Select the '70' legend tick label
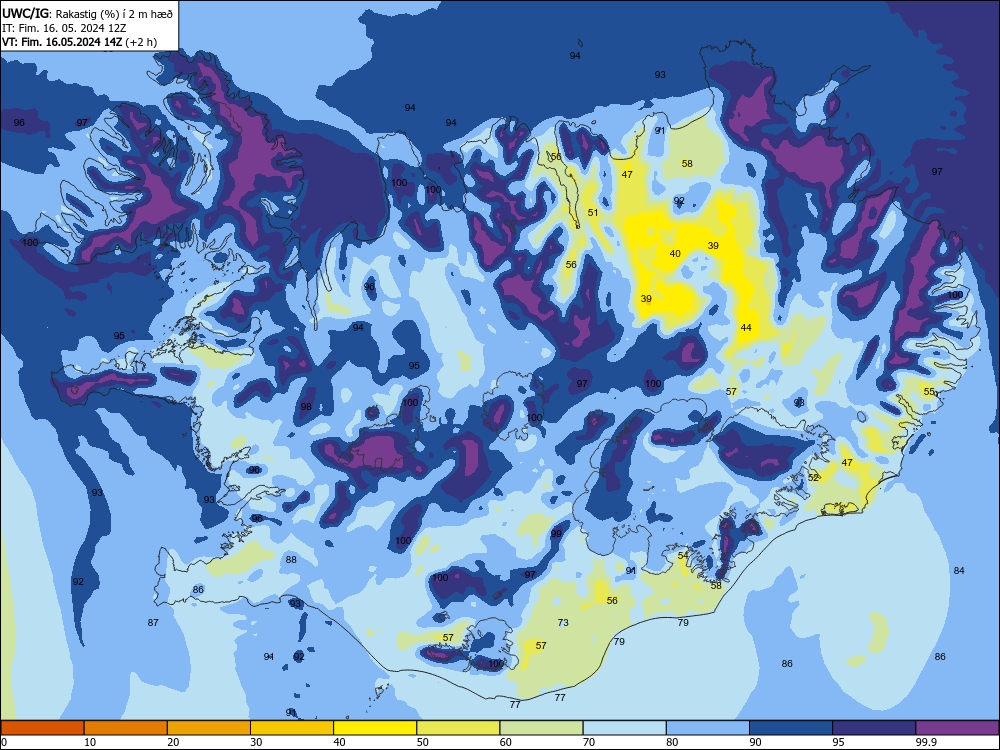This screenshot has width=1000, height=750. (589, 742)
